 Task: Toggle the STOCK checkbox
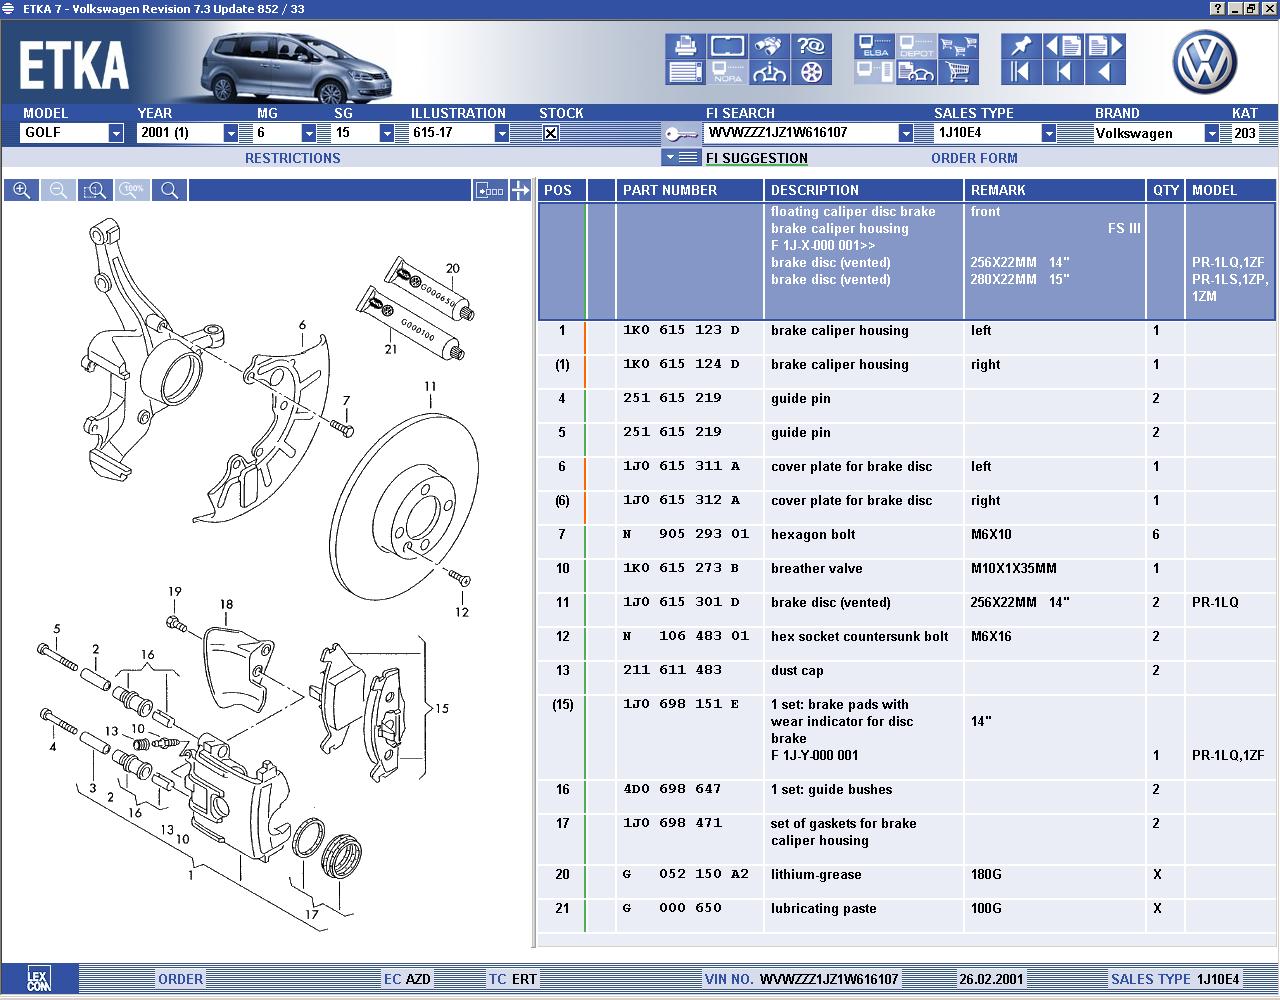(551, 133)
